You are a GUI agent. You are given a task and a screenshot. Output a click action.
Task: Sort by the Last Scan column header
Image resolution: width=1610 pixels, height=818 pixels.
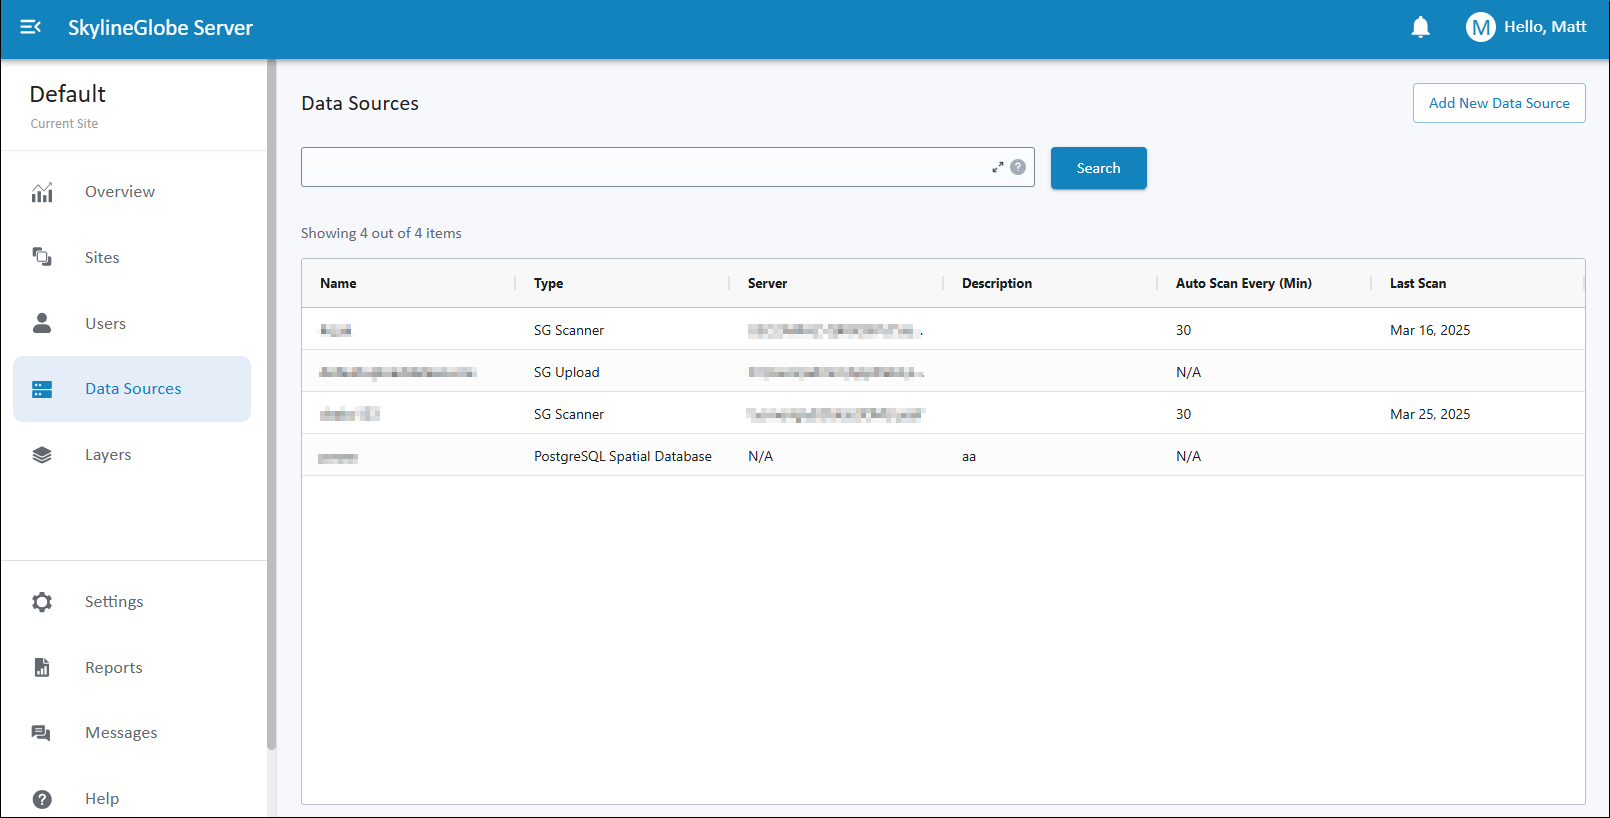[1417, 283]
